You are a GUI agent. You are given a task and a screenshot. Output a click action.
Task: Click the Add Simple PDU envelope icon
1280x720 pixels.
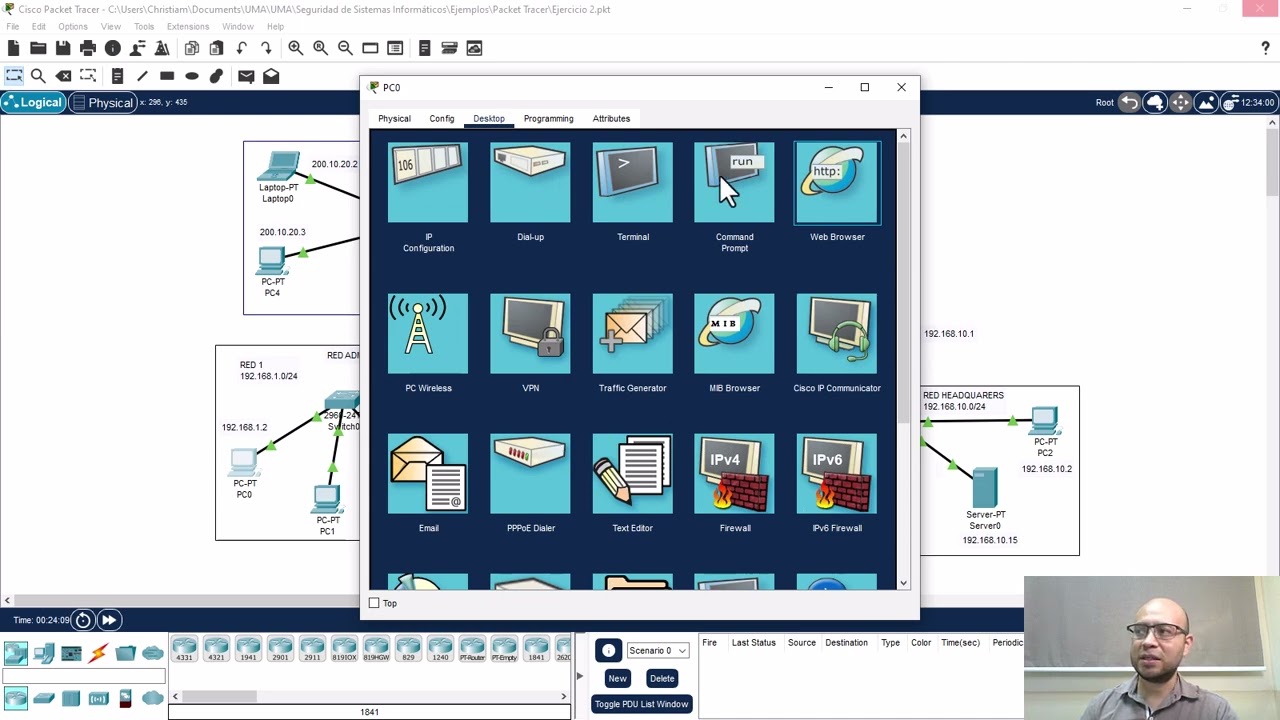tap(246, 76)
